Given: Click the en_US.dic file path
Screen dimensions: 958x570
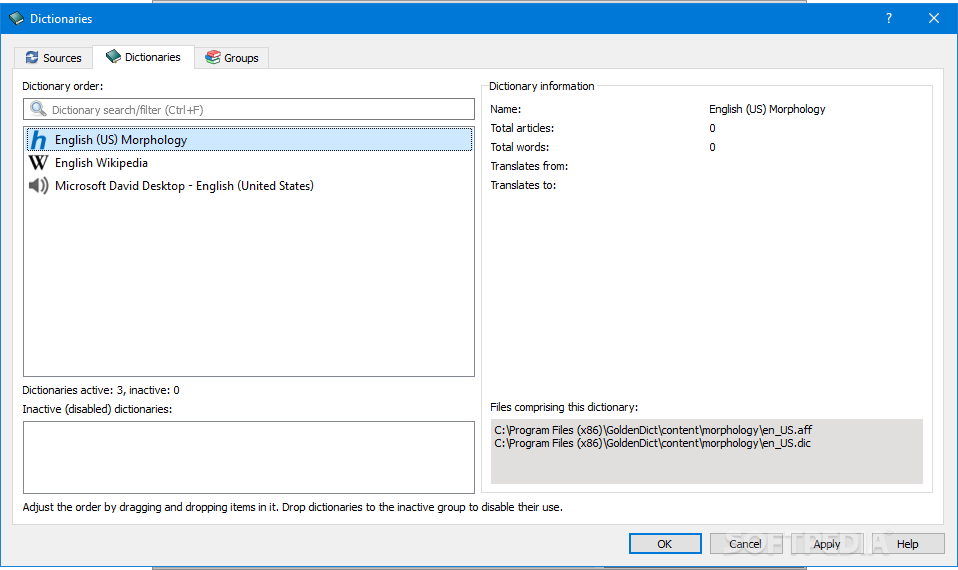Looking at the screenshot, I should coord(653,444).
